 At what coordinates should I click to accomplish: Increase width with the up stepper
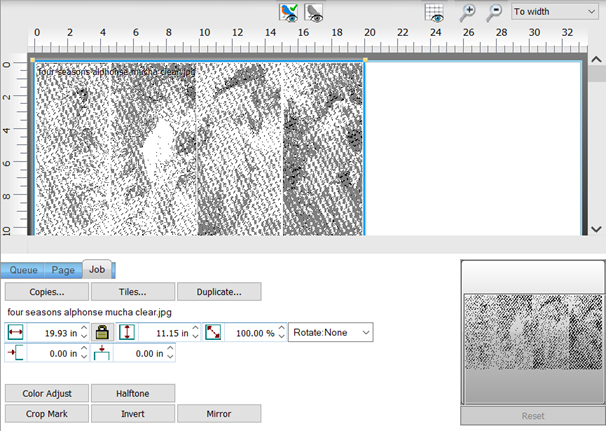tap(84, 329)
